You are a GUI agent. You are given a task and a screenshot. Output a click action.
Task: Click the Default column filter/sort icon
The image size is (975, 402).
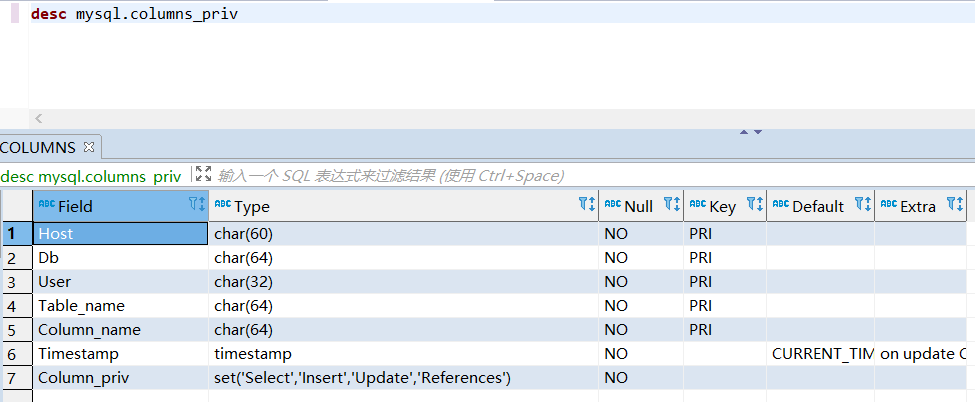click(862, 205)
